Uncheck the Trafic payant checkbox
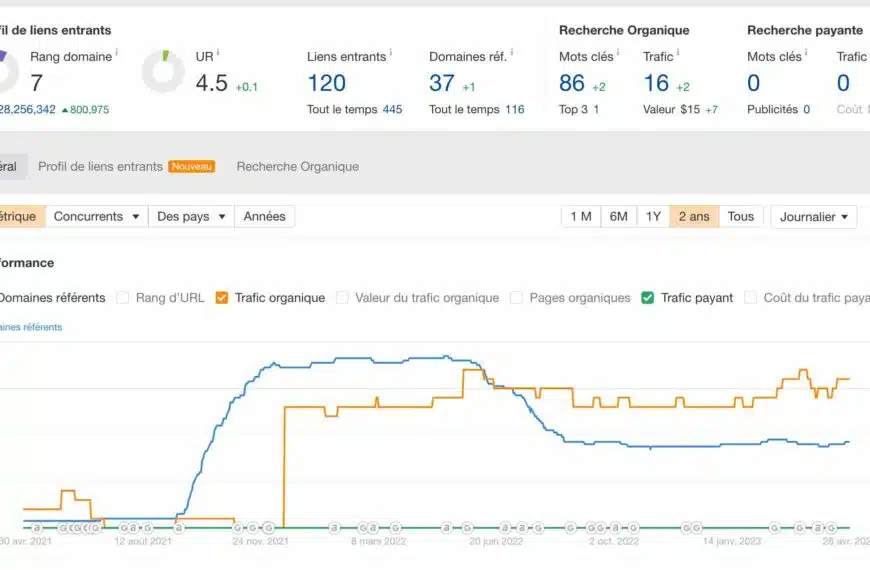 [x=648, y=298]
